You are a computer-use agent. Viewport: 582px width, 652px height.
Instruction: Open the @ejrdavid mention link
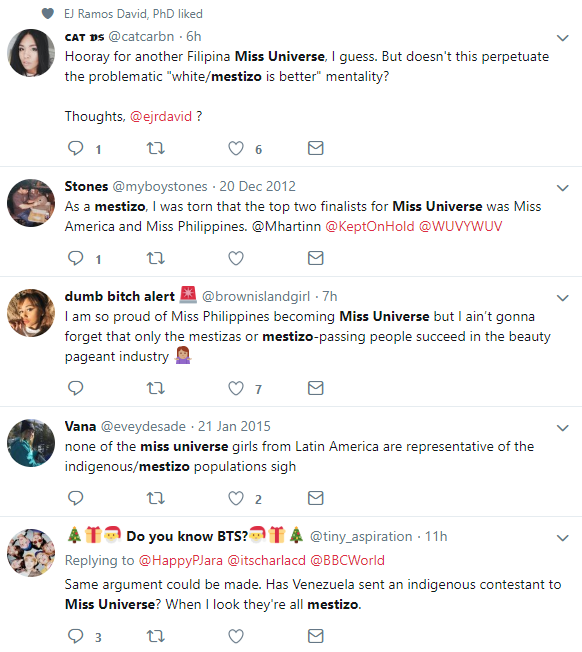[161, 116]
